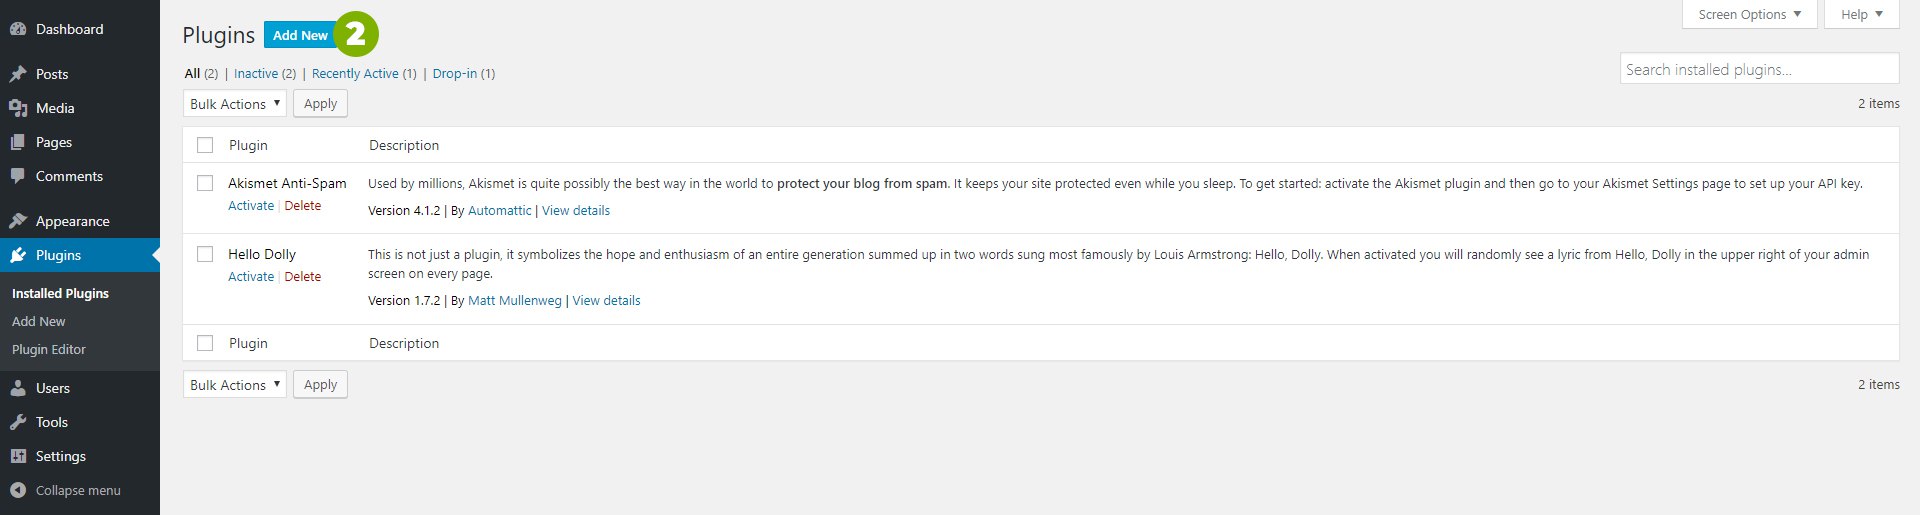Screen dimensions: 1920x515
Task: Click the Search installed plugins field
Action: 1759,69
